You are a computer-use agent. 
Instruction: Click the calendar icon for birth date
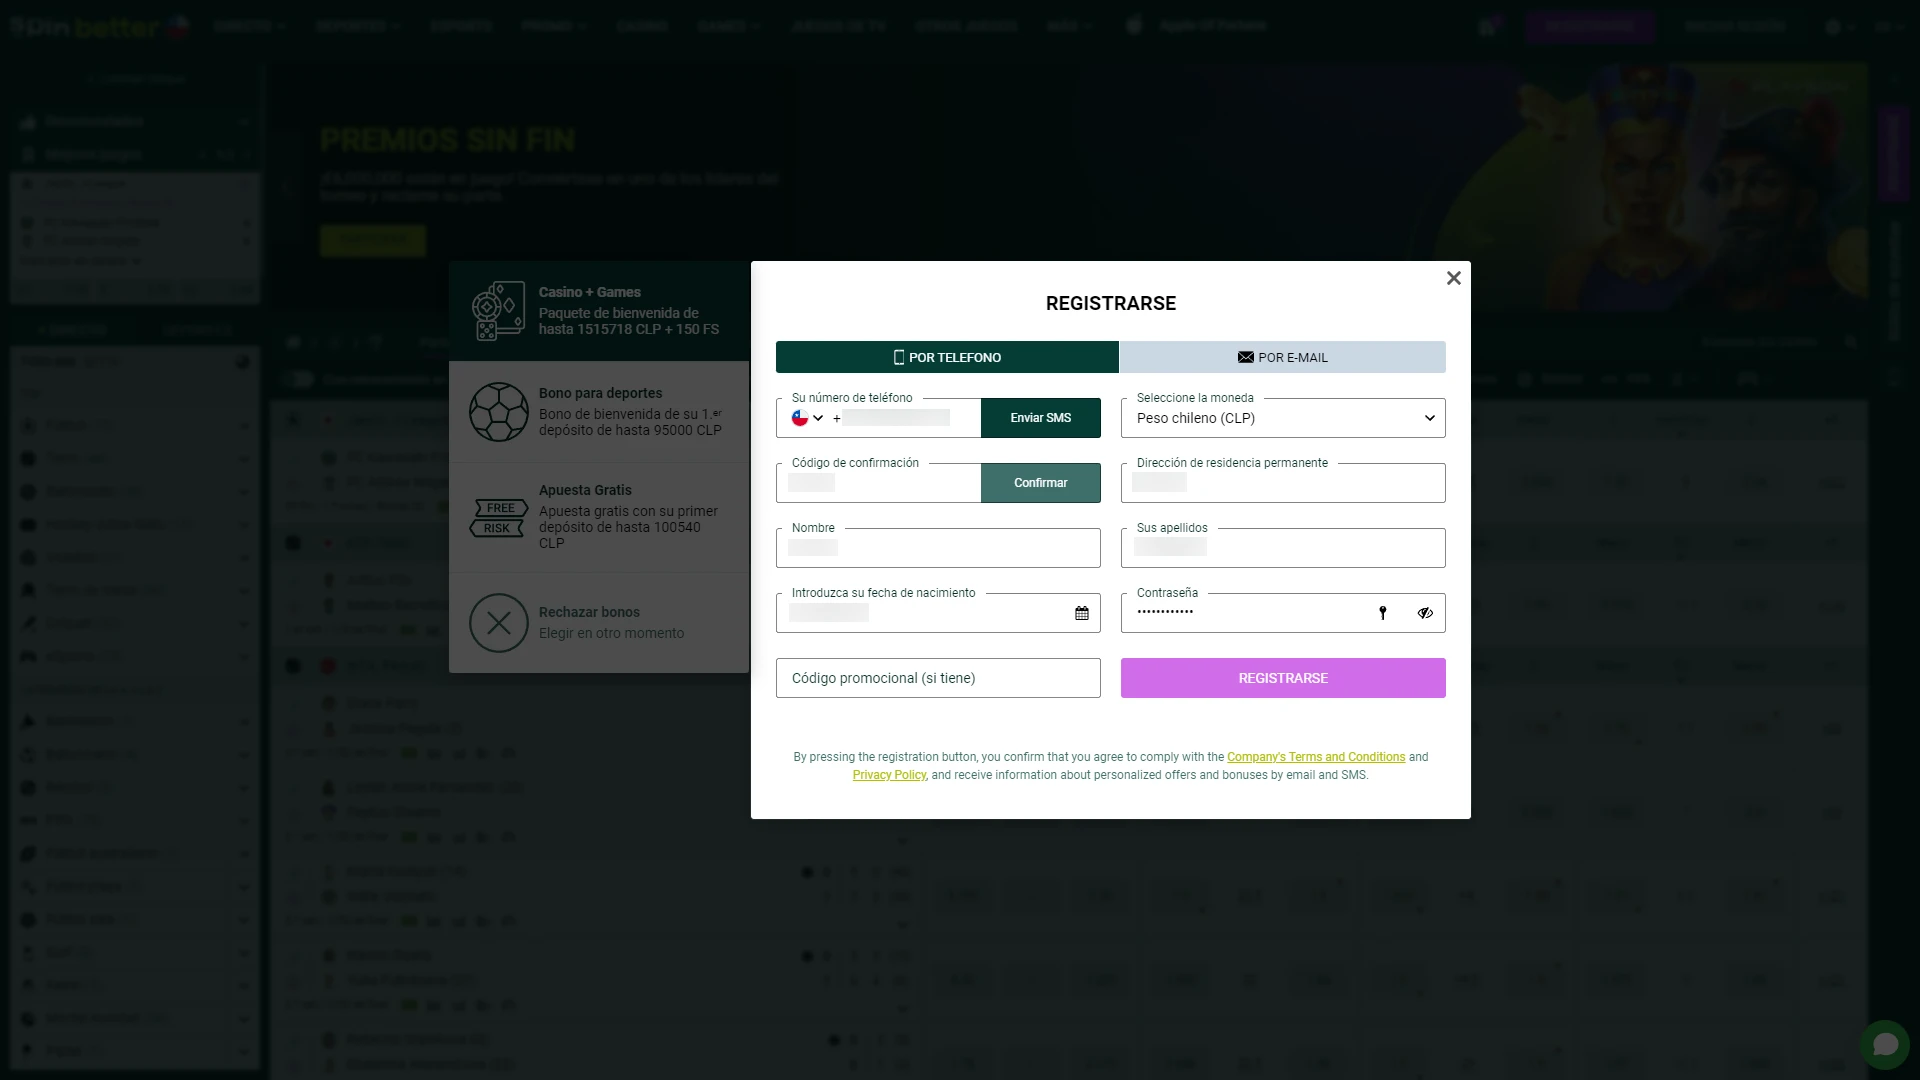coord(1081,612)
